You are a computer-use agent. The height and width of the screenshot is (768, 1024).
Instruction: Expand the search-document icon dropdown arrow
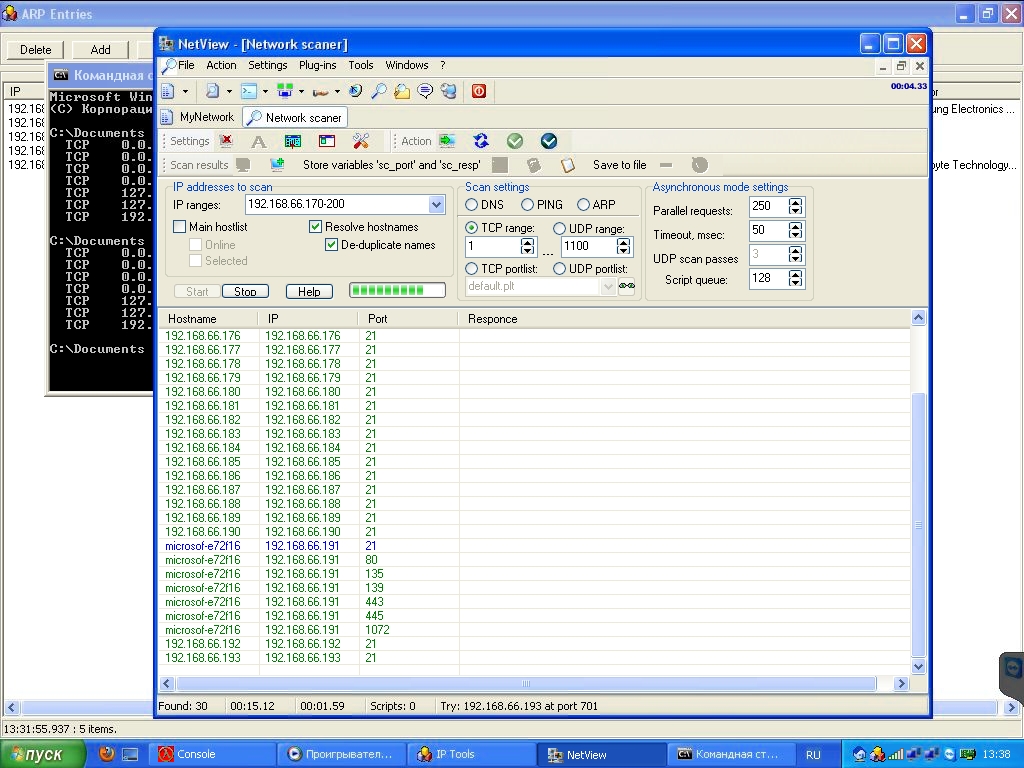[x=229, y=91]
